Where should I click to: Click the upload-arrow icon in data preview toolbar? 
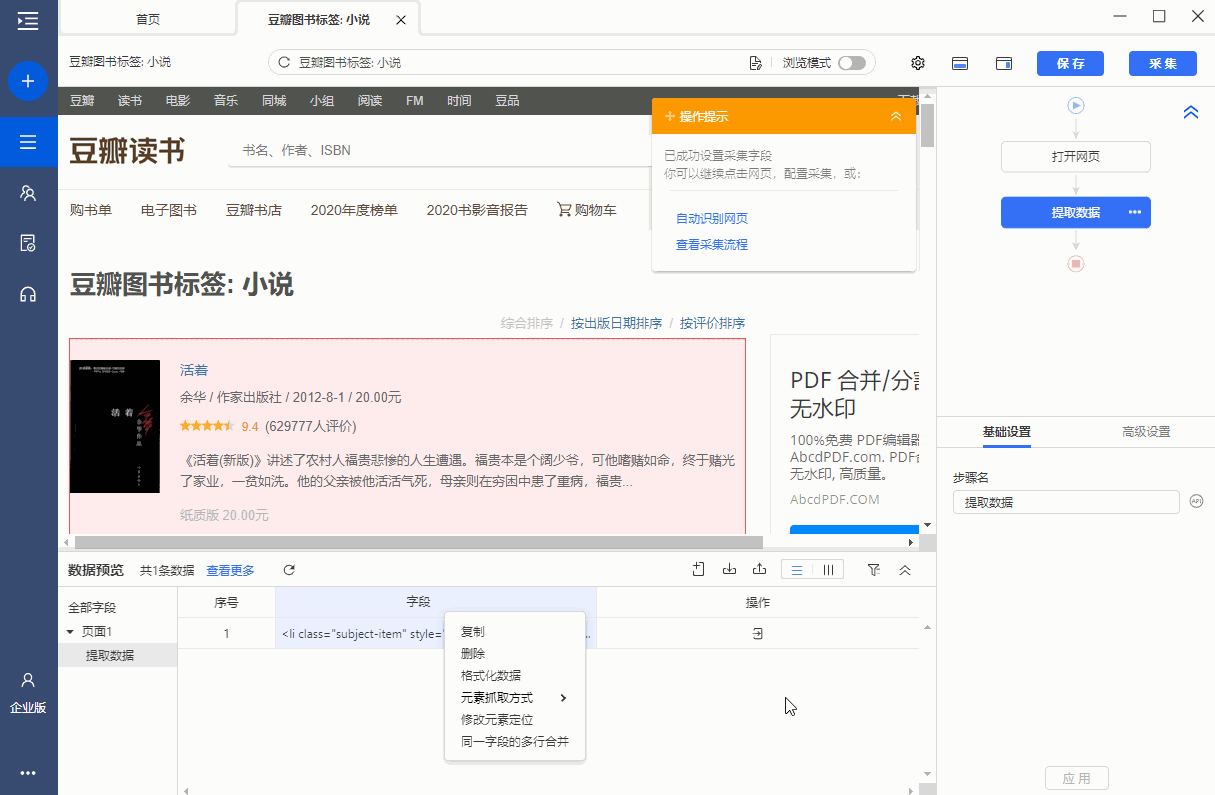pyautogui.click(x=760, y=570)
